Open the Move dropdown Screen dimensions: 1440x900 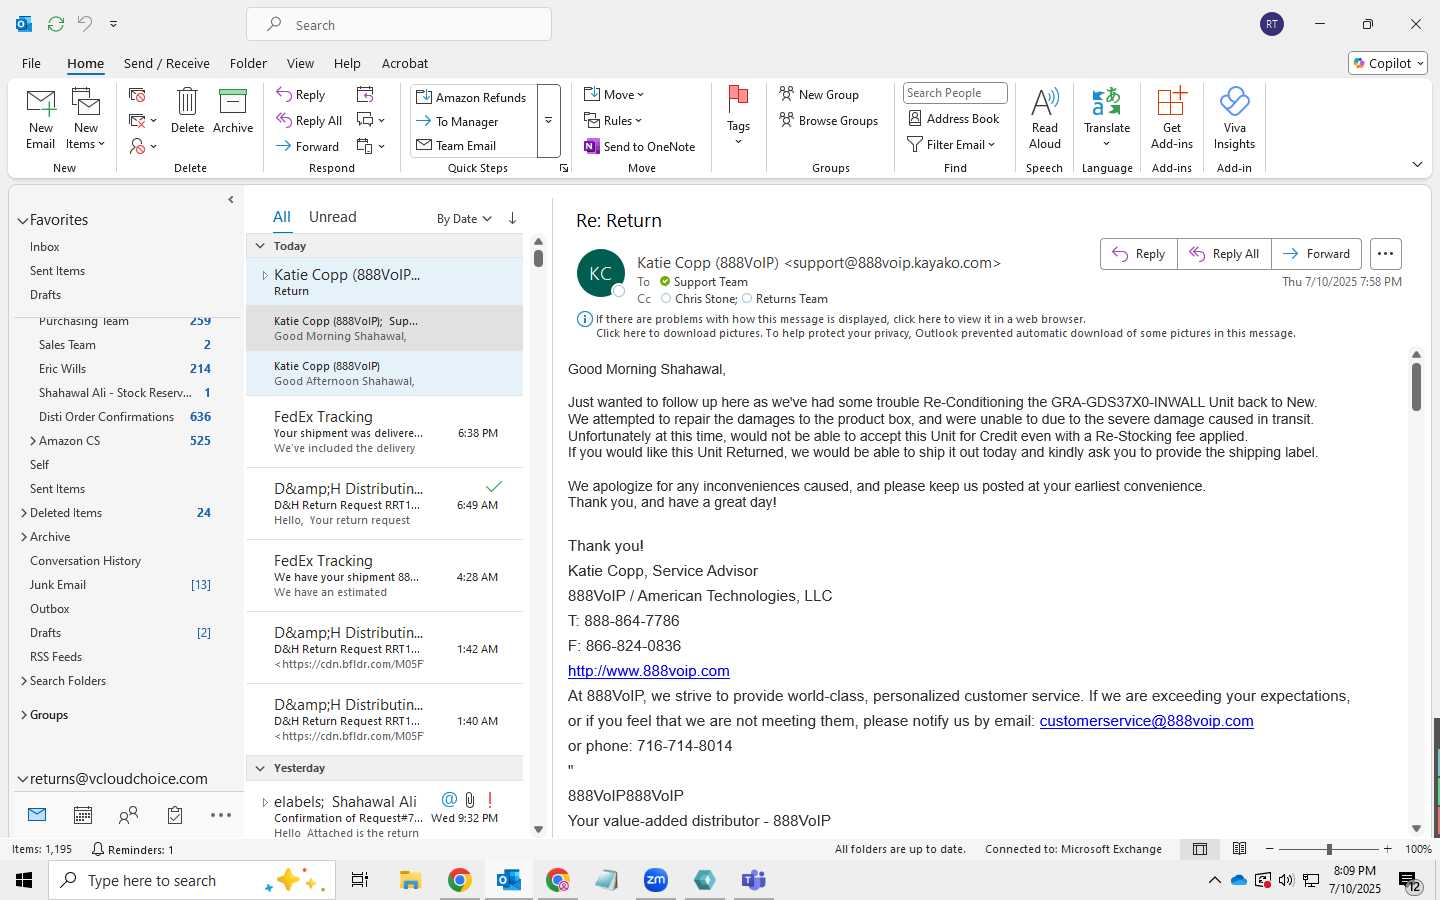pos(615,94)
